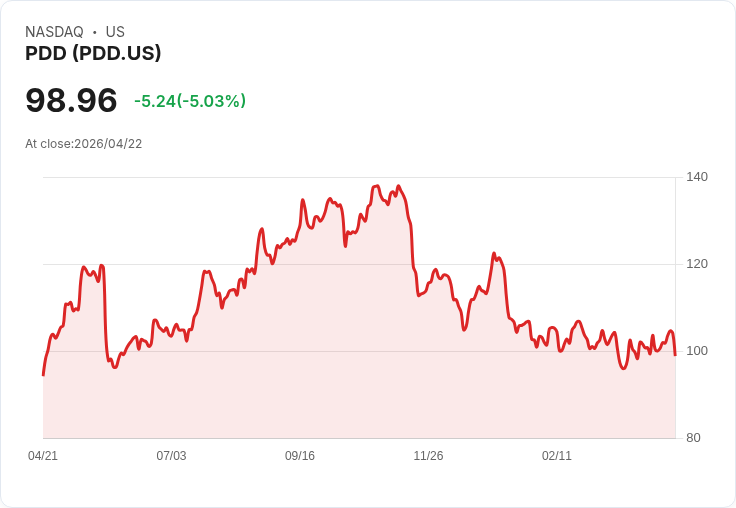Screen dimensions: 736x508
Task: Click the 09/16 date axis label
Action: [300, 456]
